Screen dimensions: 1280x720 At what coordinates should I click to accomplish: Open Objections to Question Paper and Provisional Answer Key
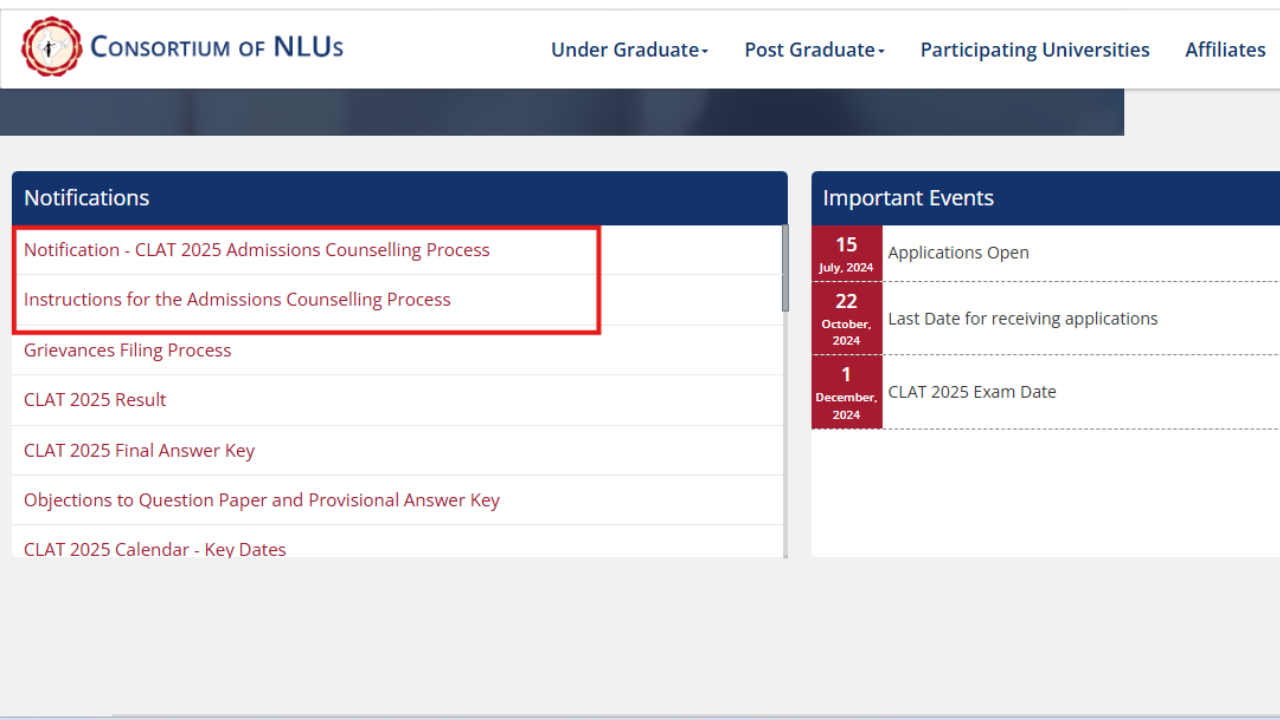[261, 499]
